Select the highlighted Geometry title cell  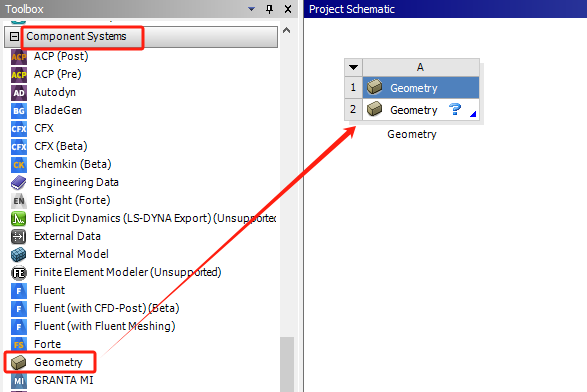pyautogui.click(x=421, y=88)
